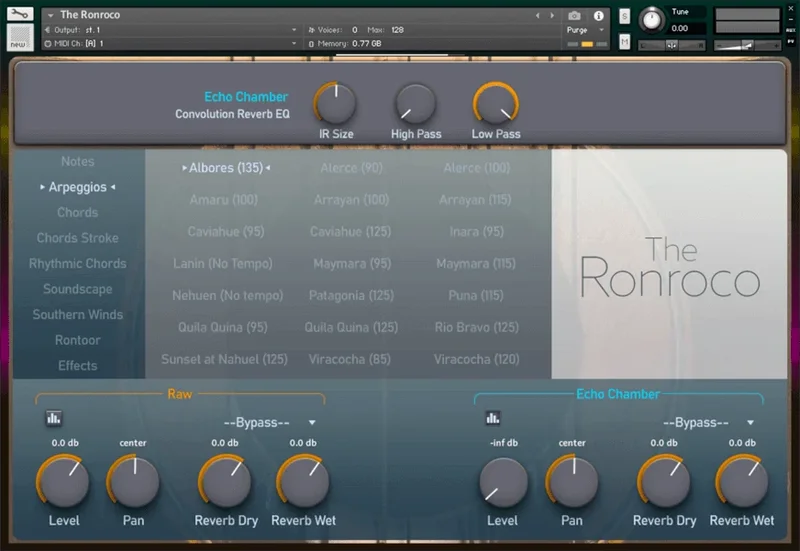Choose the Quila Quina (125) preset
This screenshot has height=551, width=800.
[x=351, y=328]
